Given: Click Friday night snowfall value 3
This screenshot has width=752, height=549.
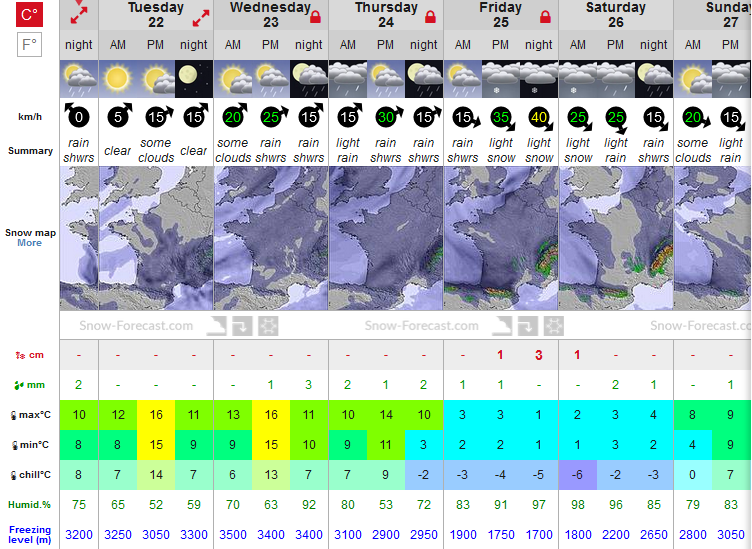Looking at the screenshot, I should point(539,355).
